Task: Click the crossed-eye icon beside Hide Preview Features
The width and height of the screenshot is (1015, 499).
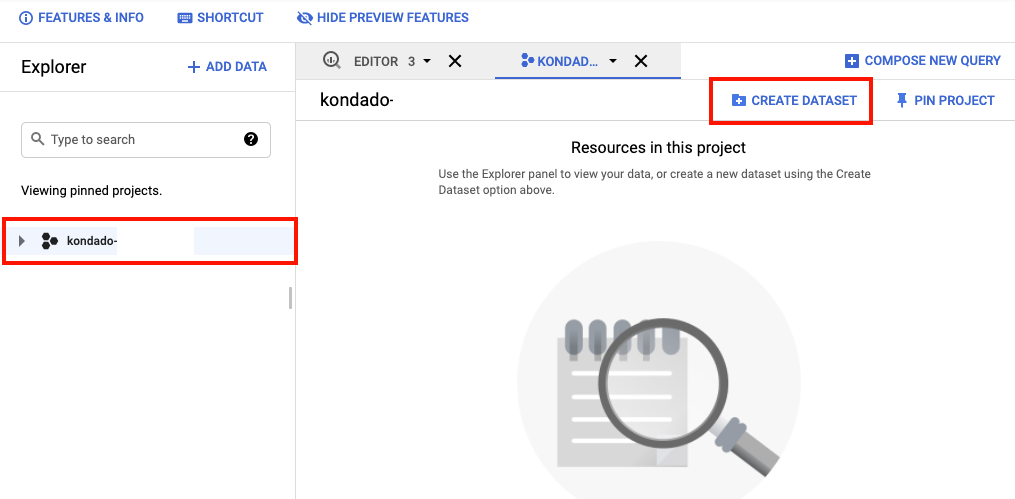Action: [x=304, y=18]
